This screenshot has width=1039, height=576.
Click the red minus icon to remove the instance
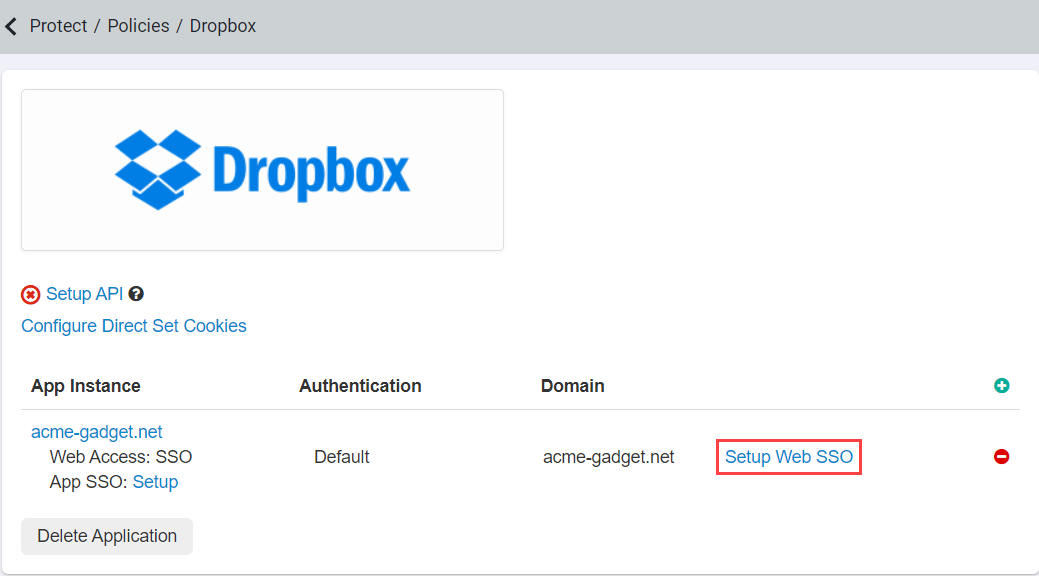[x=1001, y=456]
